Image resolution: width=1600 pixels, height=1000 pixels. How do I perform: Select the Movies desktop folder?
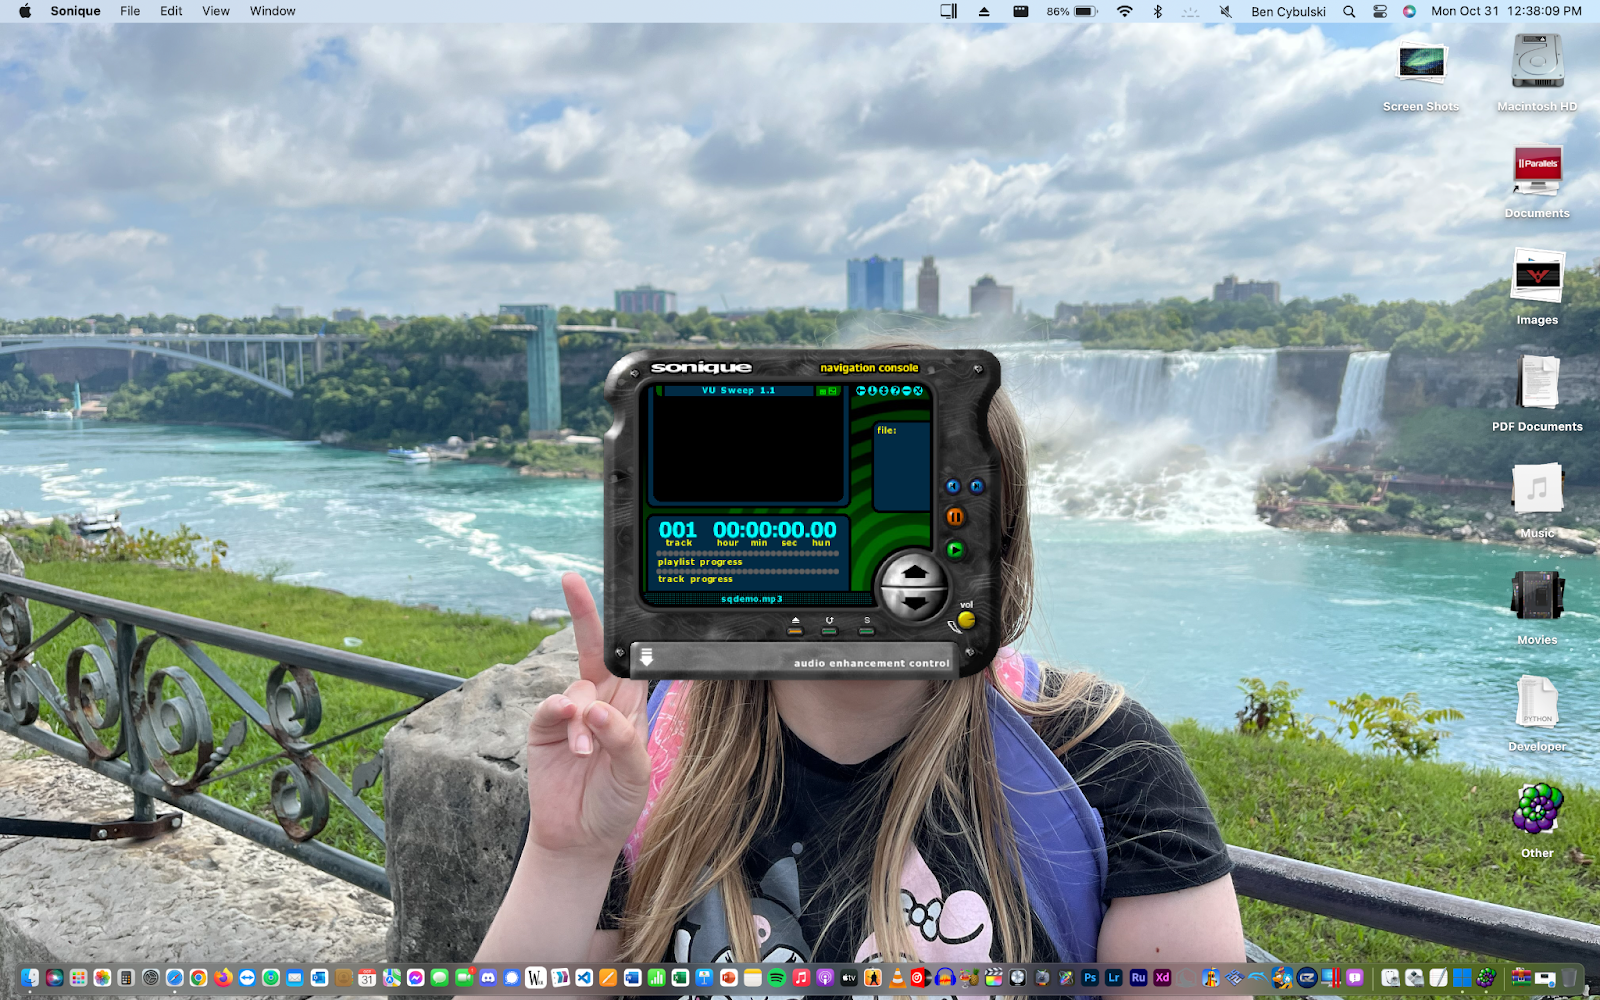[x=1537, y=606]
